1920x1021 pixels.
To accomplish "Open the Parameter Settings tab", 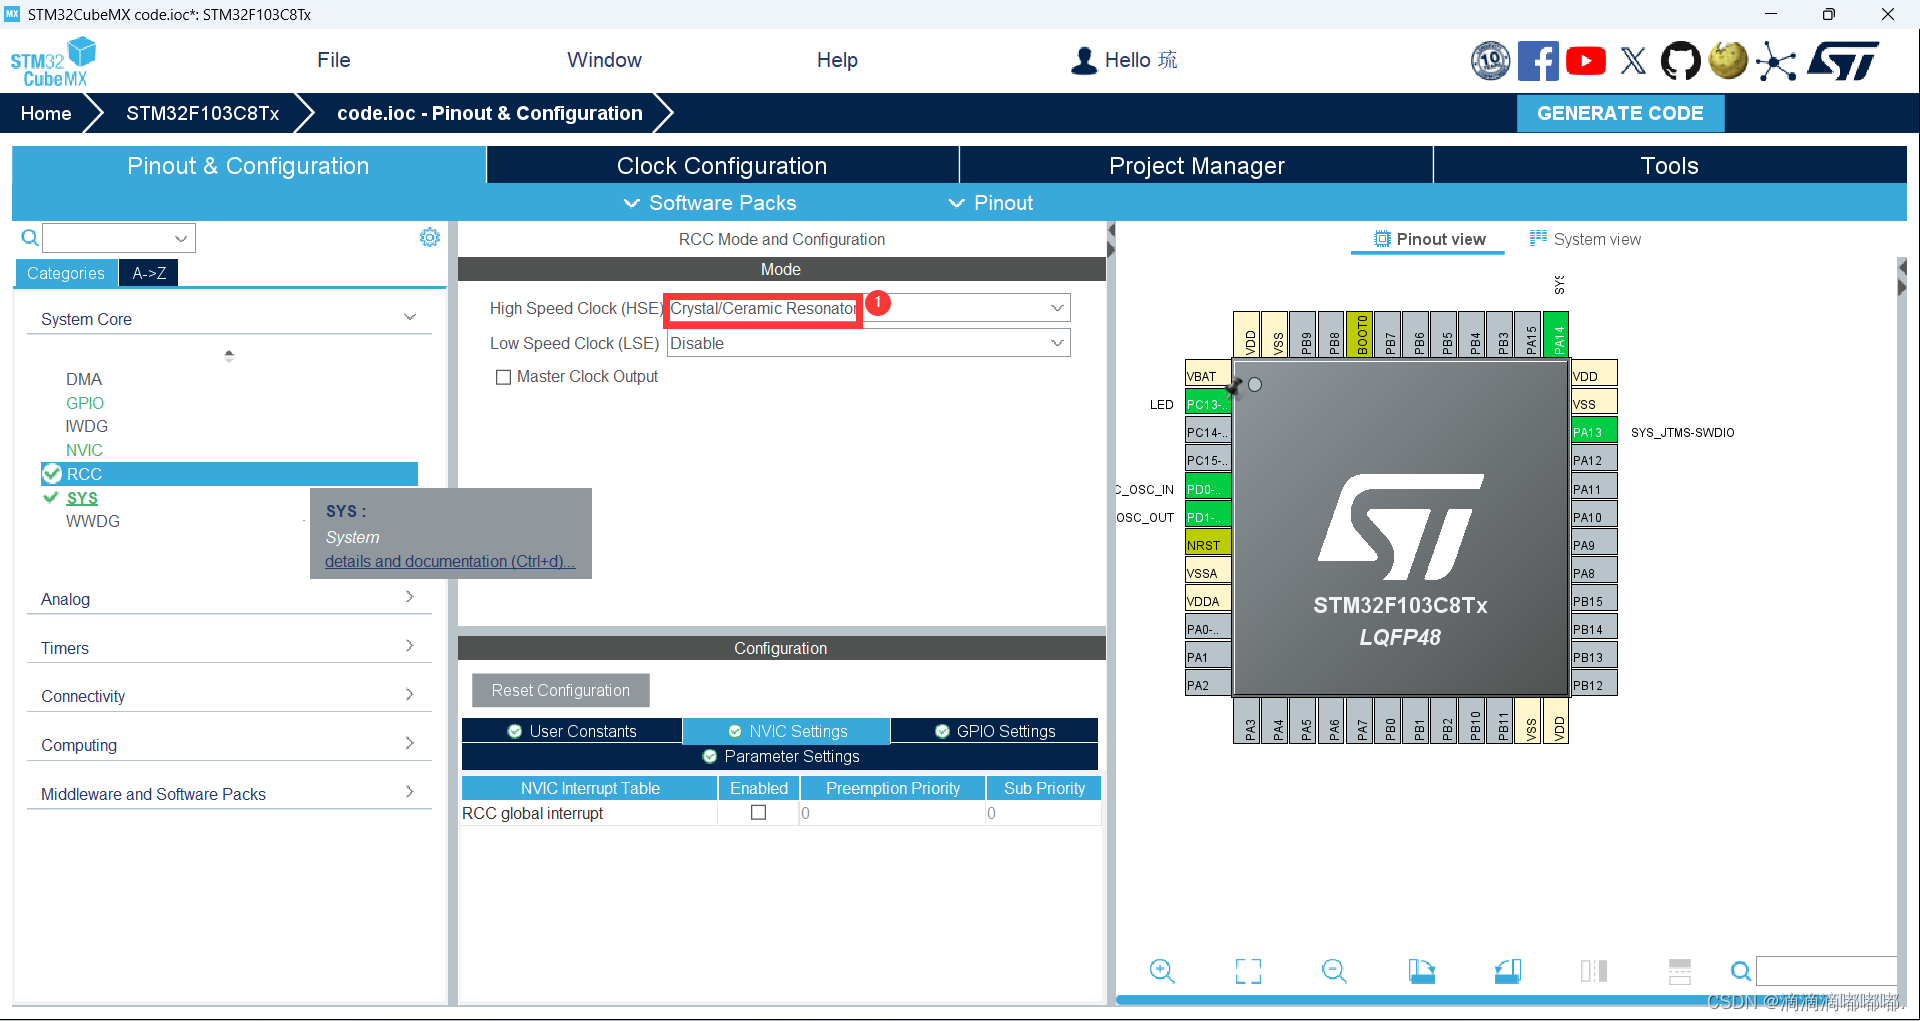I will pyautogui.click(x=781, y=756).
